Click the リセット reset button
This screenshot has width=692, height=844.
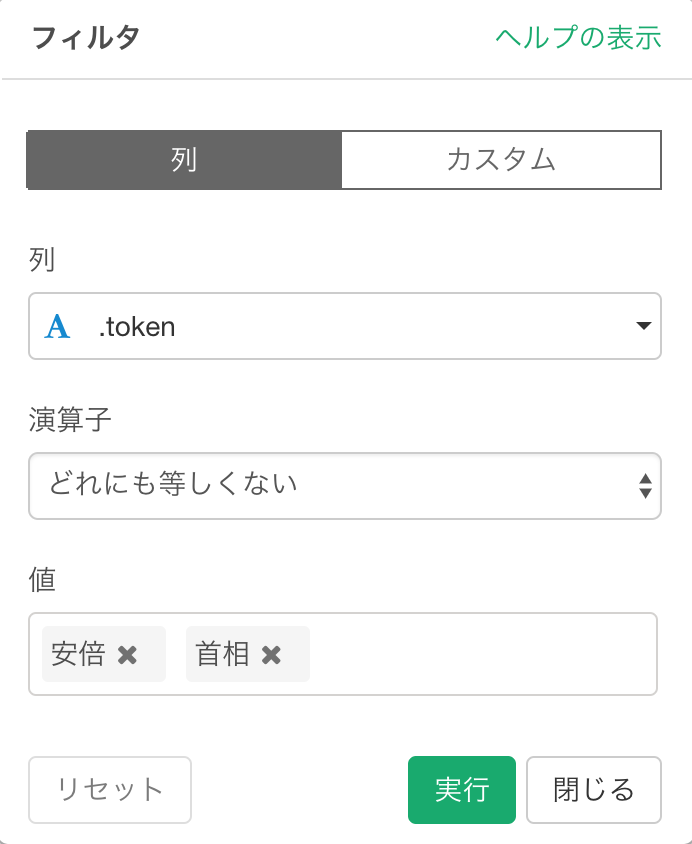(110, 790)
